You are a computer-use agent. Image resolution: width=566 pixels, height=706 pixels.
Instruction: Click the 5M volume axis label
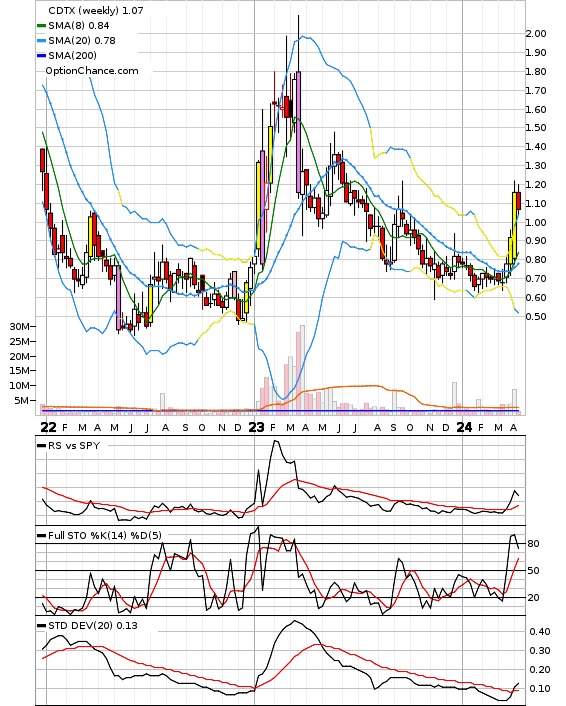tap(23, 400)
